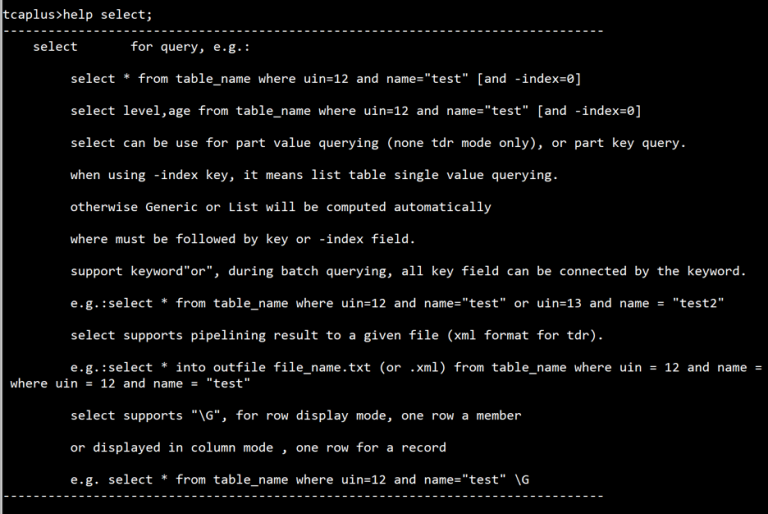Click the 'select level,age' example line
The width and height of the screenshot is (768, 514).
[x=356, y=111]
